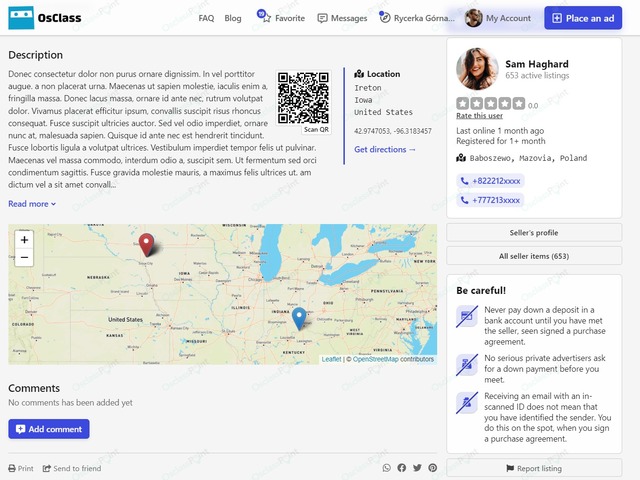Share listing via WhatsApp icon

[x=387, y=468]
